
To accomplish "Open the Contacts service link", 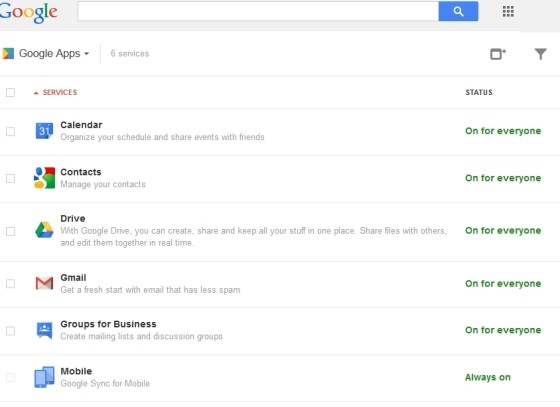I will click(81, 172).
